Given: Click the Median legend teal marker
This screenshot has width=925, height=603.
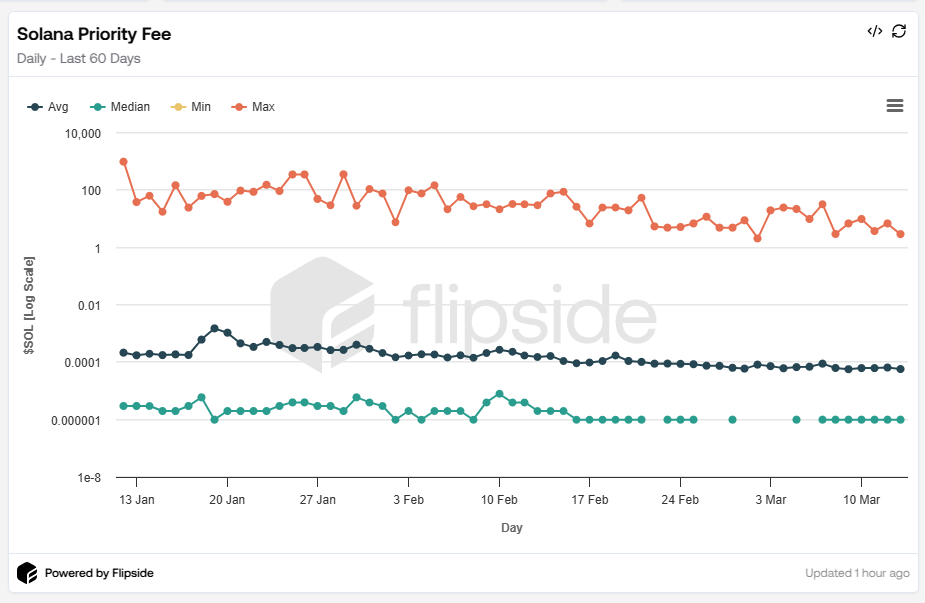Looking at the screenshot, I should (97, 107).
